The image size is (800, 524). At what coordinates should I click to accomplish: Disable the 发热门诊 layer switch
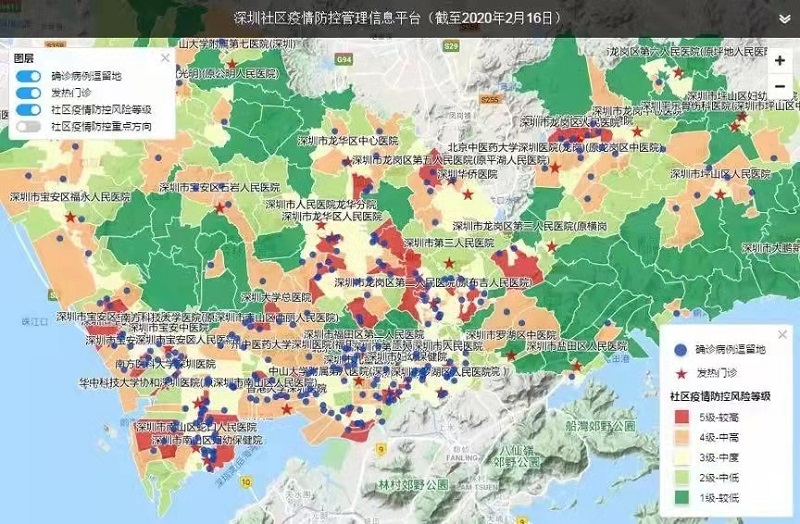pos(29,93)
